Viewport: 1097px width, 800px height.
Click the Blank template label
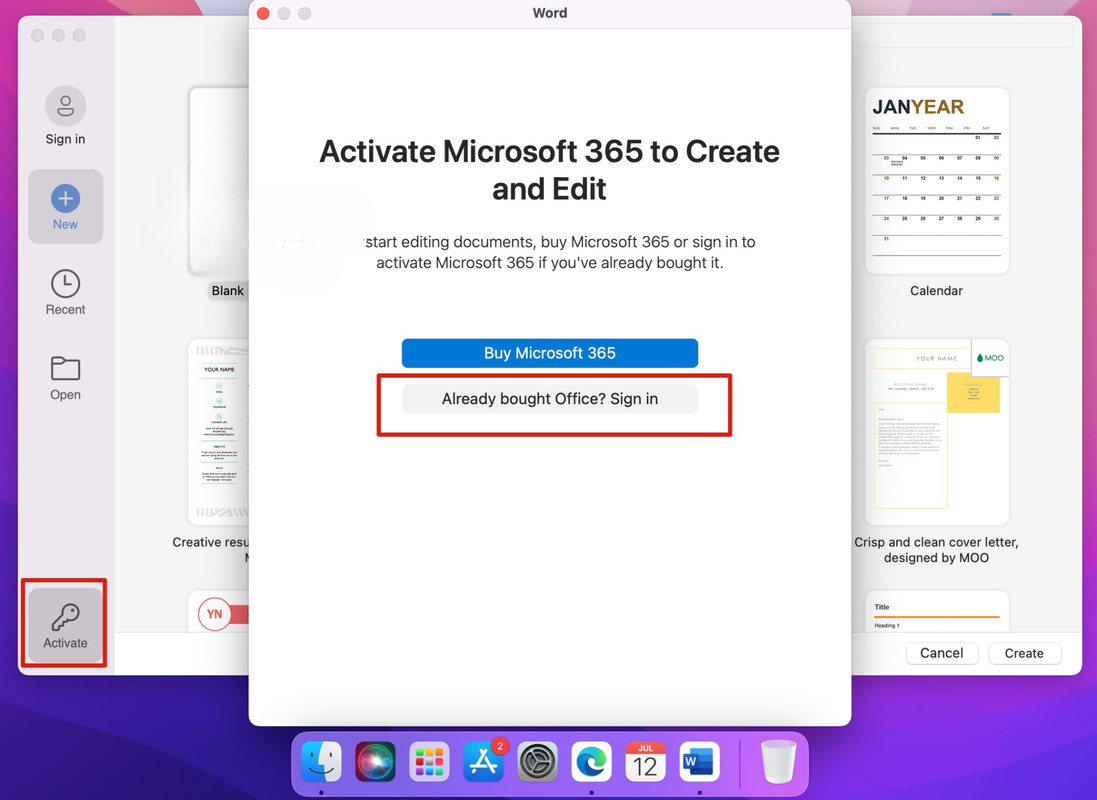(227, 290)
